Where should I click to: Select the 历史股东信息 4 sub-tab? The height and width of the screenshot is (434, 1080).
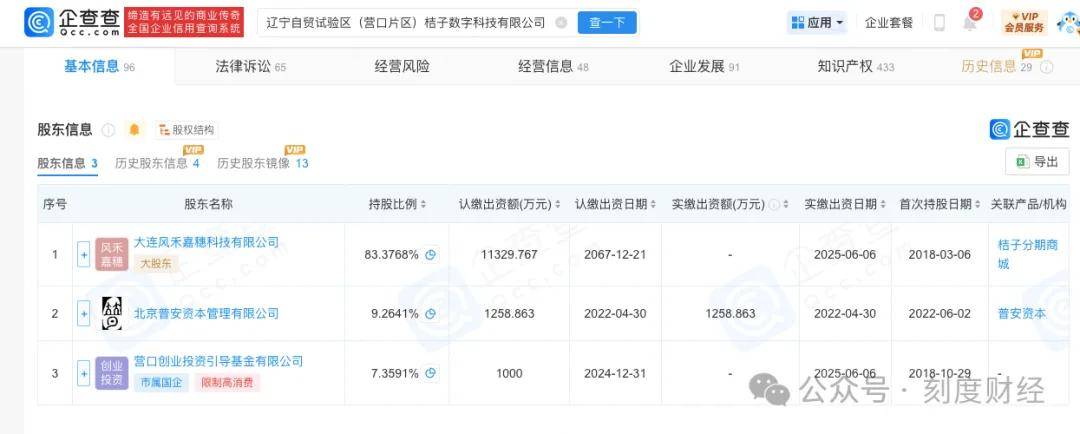click(157, 163)
